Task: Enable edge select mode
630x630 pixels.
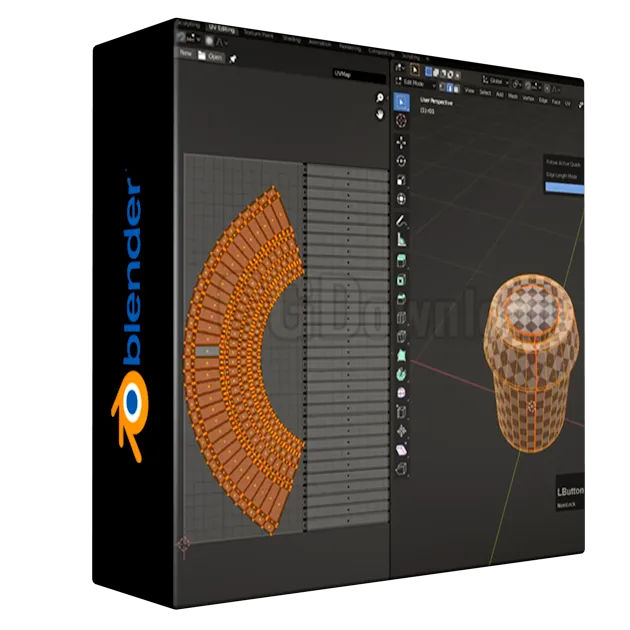Action: [x=450, y=88]
